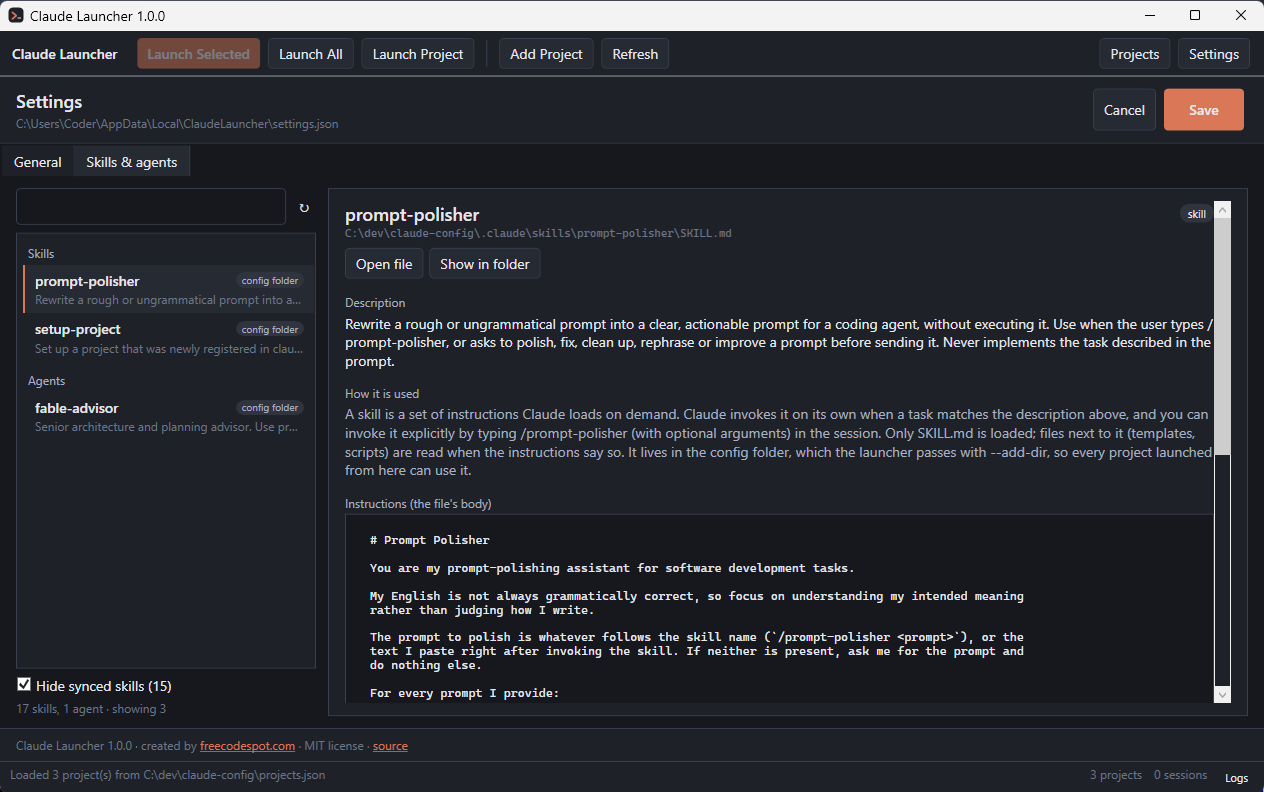Open the Settings view from toolbar
The width and height of the screenshot is (1264, 792).
[x=1214, y=54]
